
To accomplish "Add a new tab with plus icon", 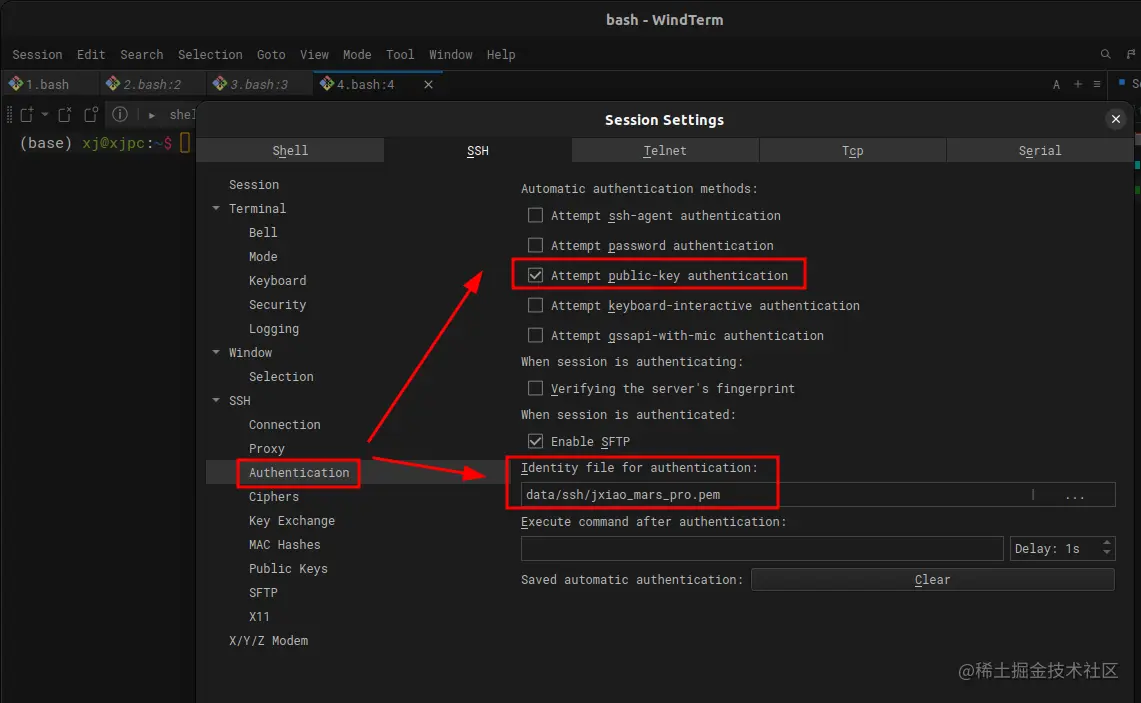I will (1078, 84).
